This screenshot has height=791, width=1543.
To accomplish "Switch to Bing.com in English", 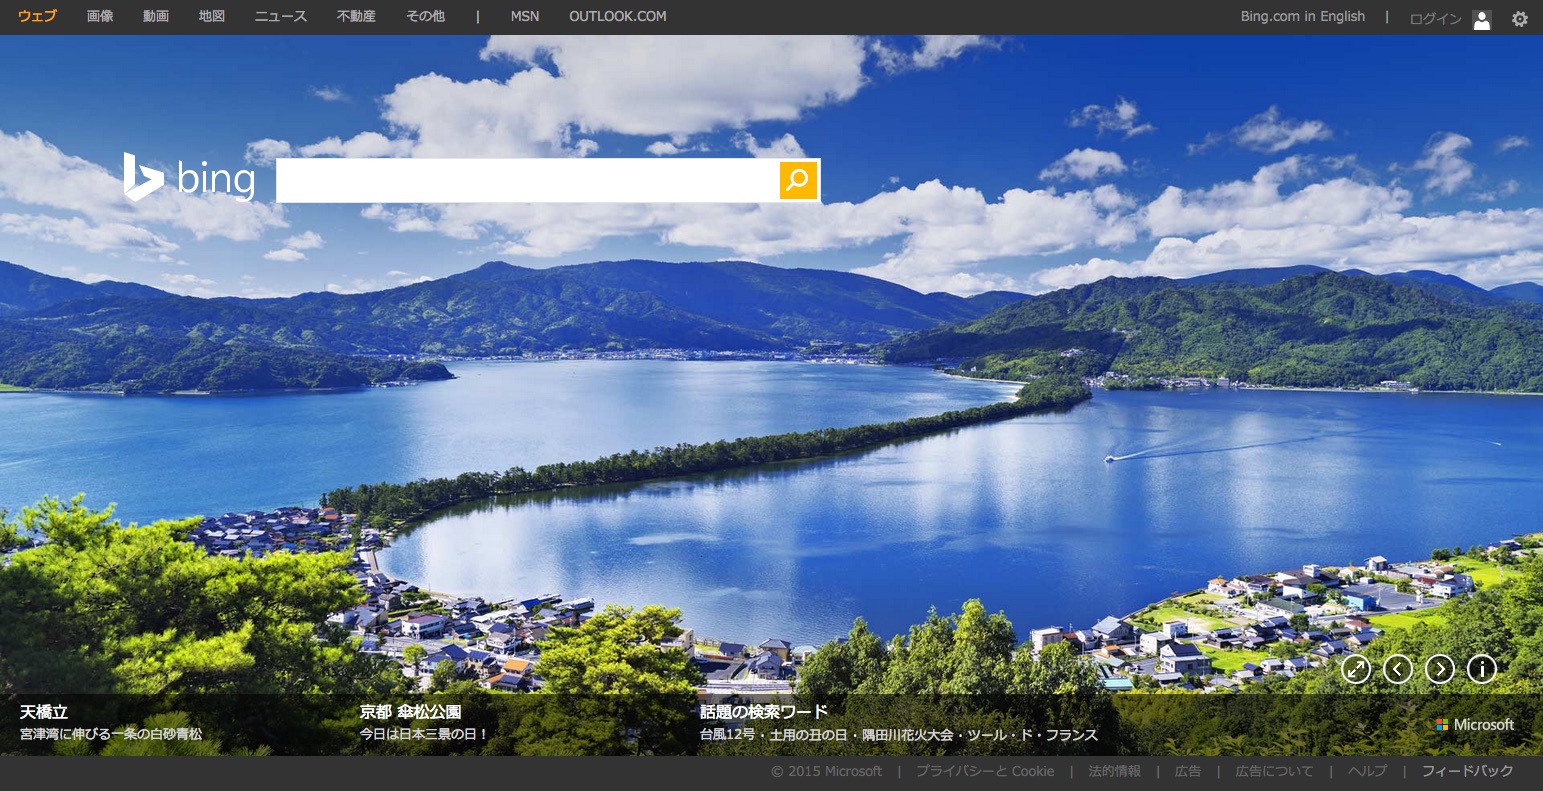I will click(x=1302, y=16).
